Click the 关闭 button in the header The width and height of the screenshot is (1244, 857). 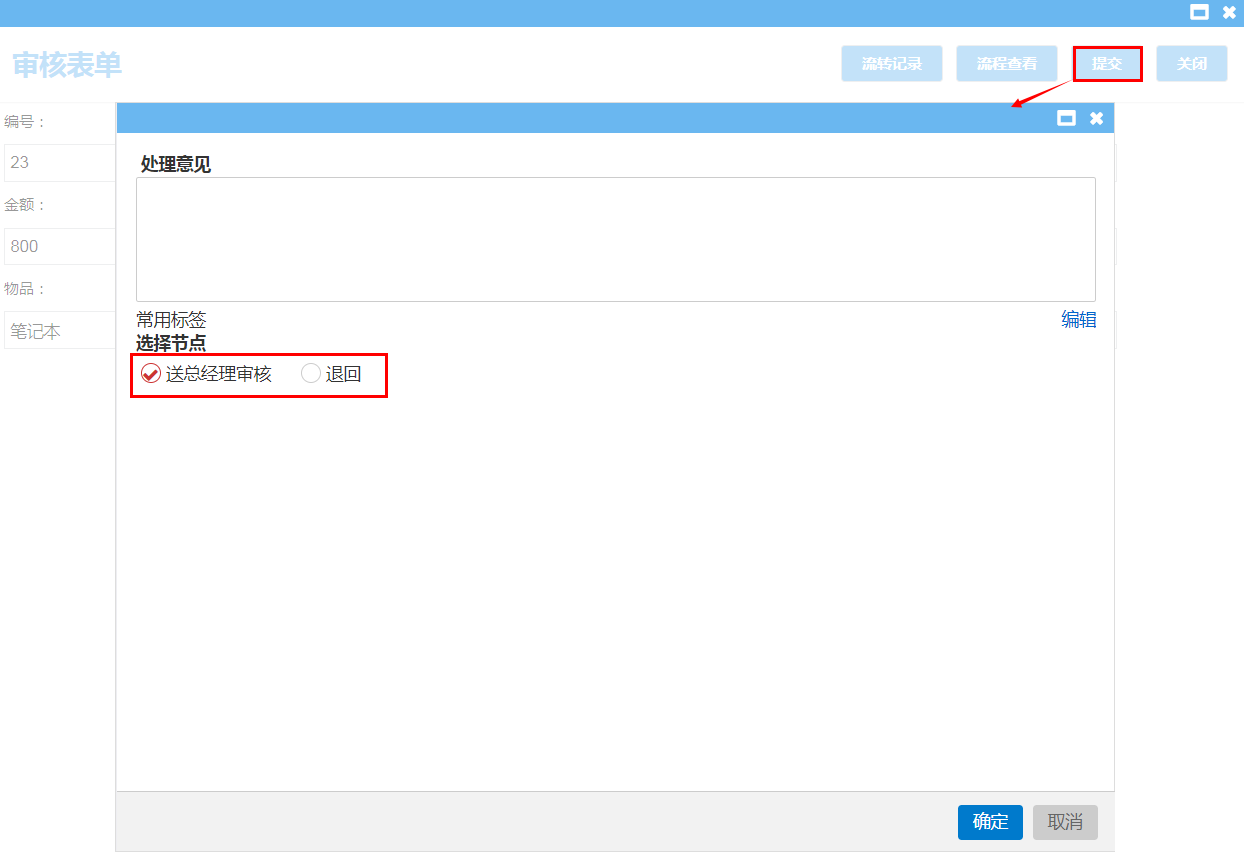click(x=1191, y=63)
